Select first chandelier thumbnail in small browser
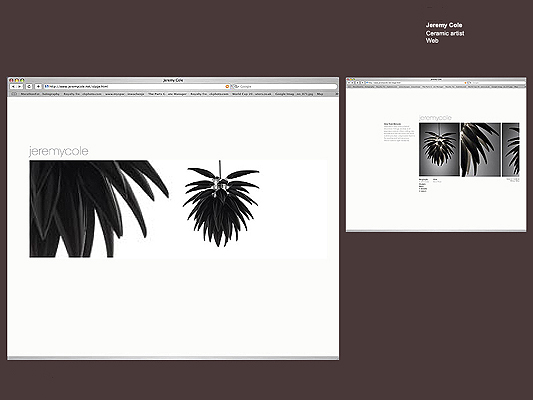Image resolution: width=533 pixels, height=400 pixels. (439, 150)
